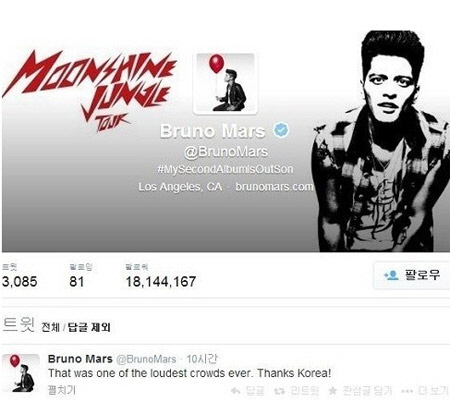Expand the tweet with 펼치기

tap(62, 390)
